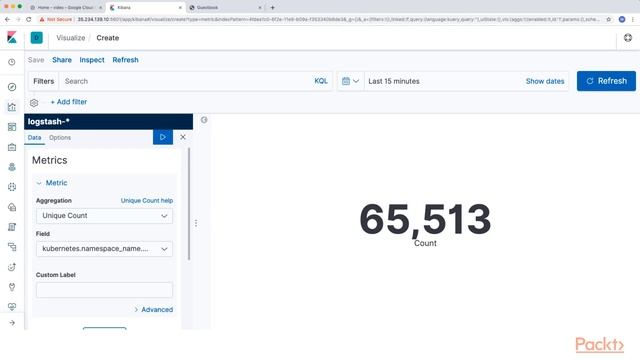Open APM icon in sidebar
This screenshot has width=640, height=360.
(12, 247)
